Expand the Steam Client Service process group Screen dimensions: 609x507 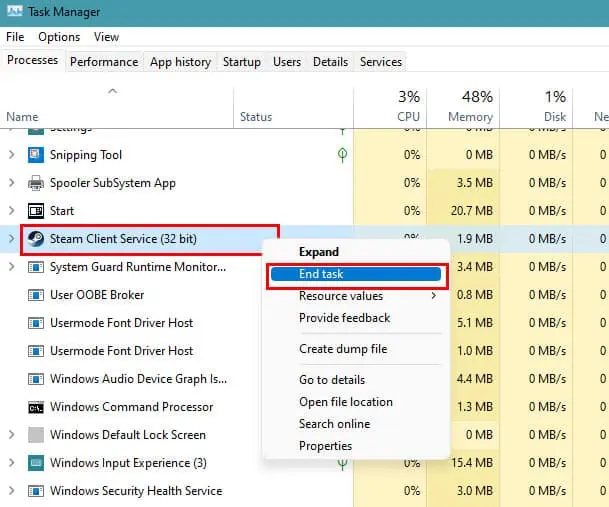click(11, 239)
